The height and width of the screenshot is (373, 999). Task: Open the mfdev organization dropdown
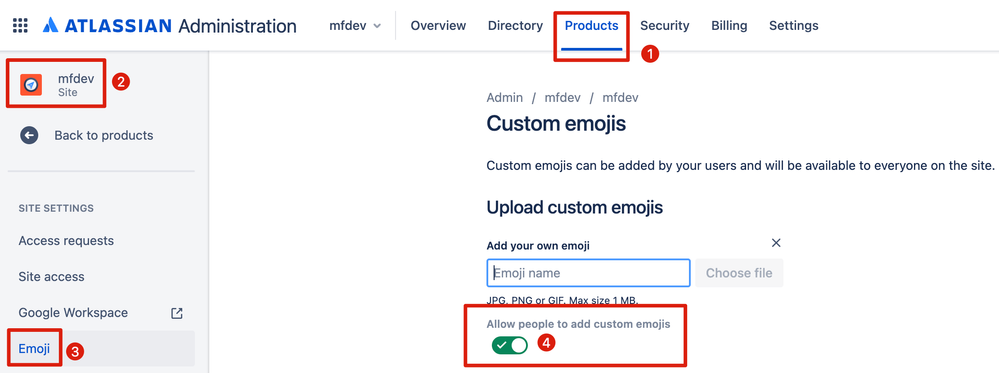pyautogui.click(x=355, y=26)
